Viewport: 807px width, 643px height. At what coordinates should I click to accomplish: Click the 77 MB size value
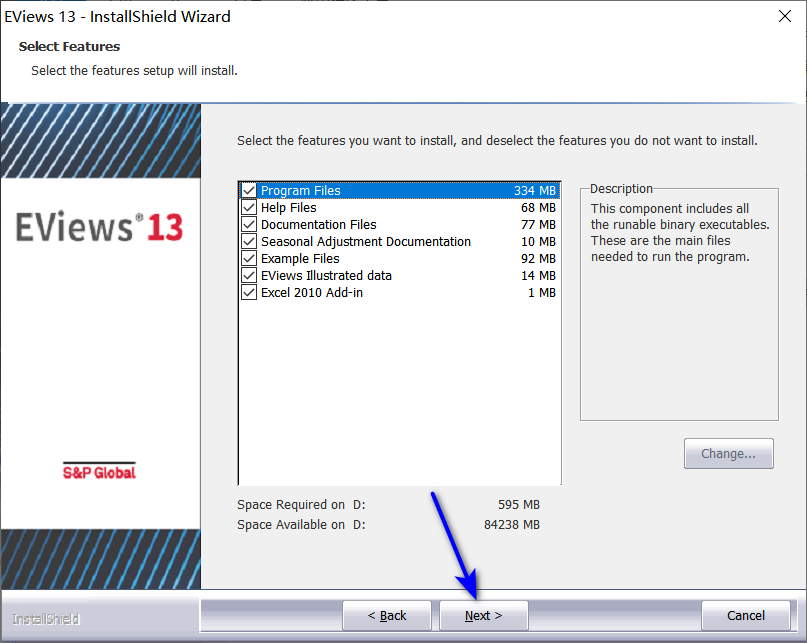coord(538,224)
